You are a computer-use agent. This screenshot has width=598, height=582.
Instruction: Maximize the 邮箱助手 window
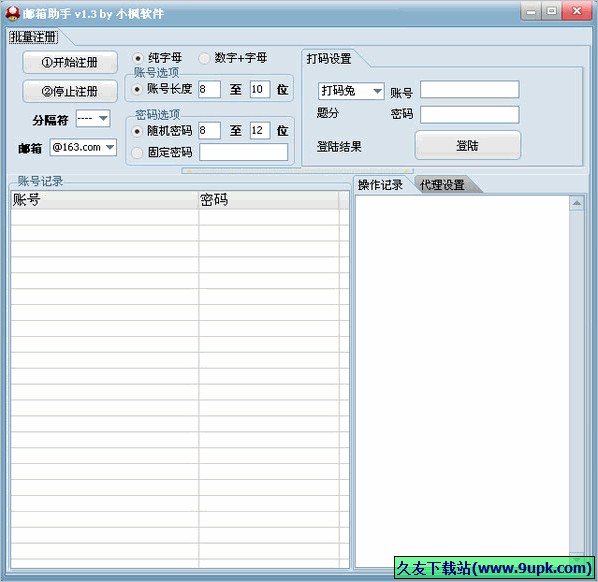[551, 11]
